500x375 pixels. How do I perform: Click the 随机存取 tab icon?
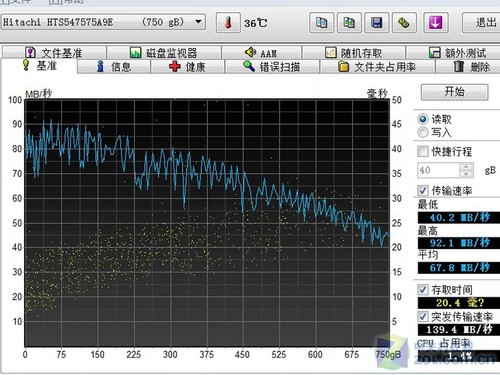point(331,52)
